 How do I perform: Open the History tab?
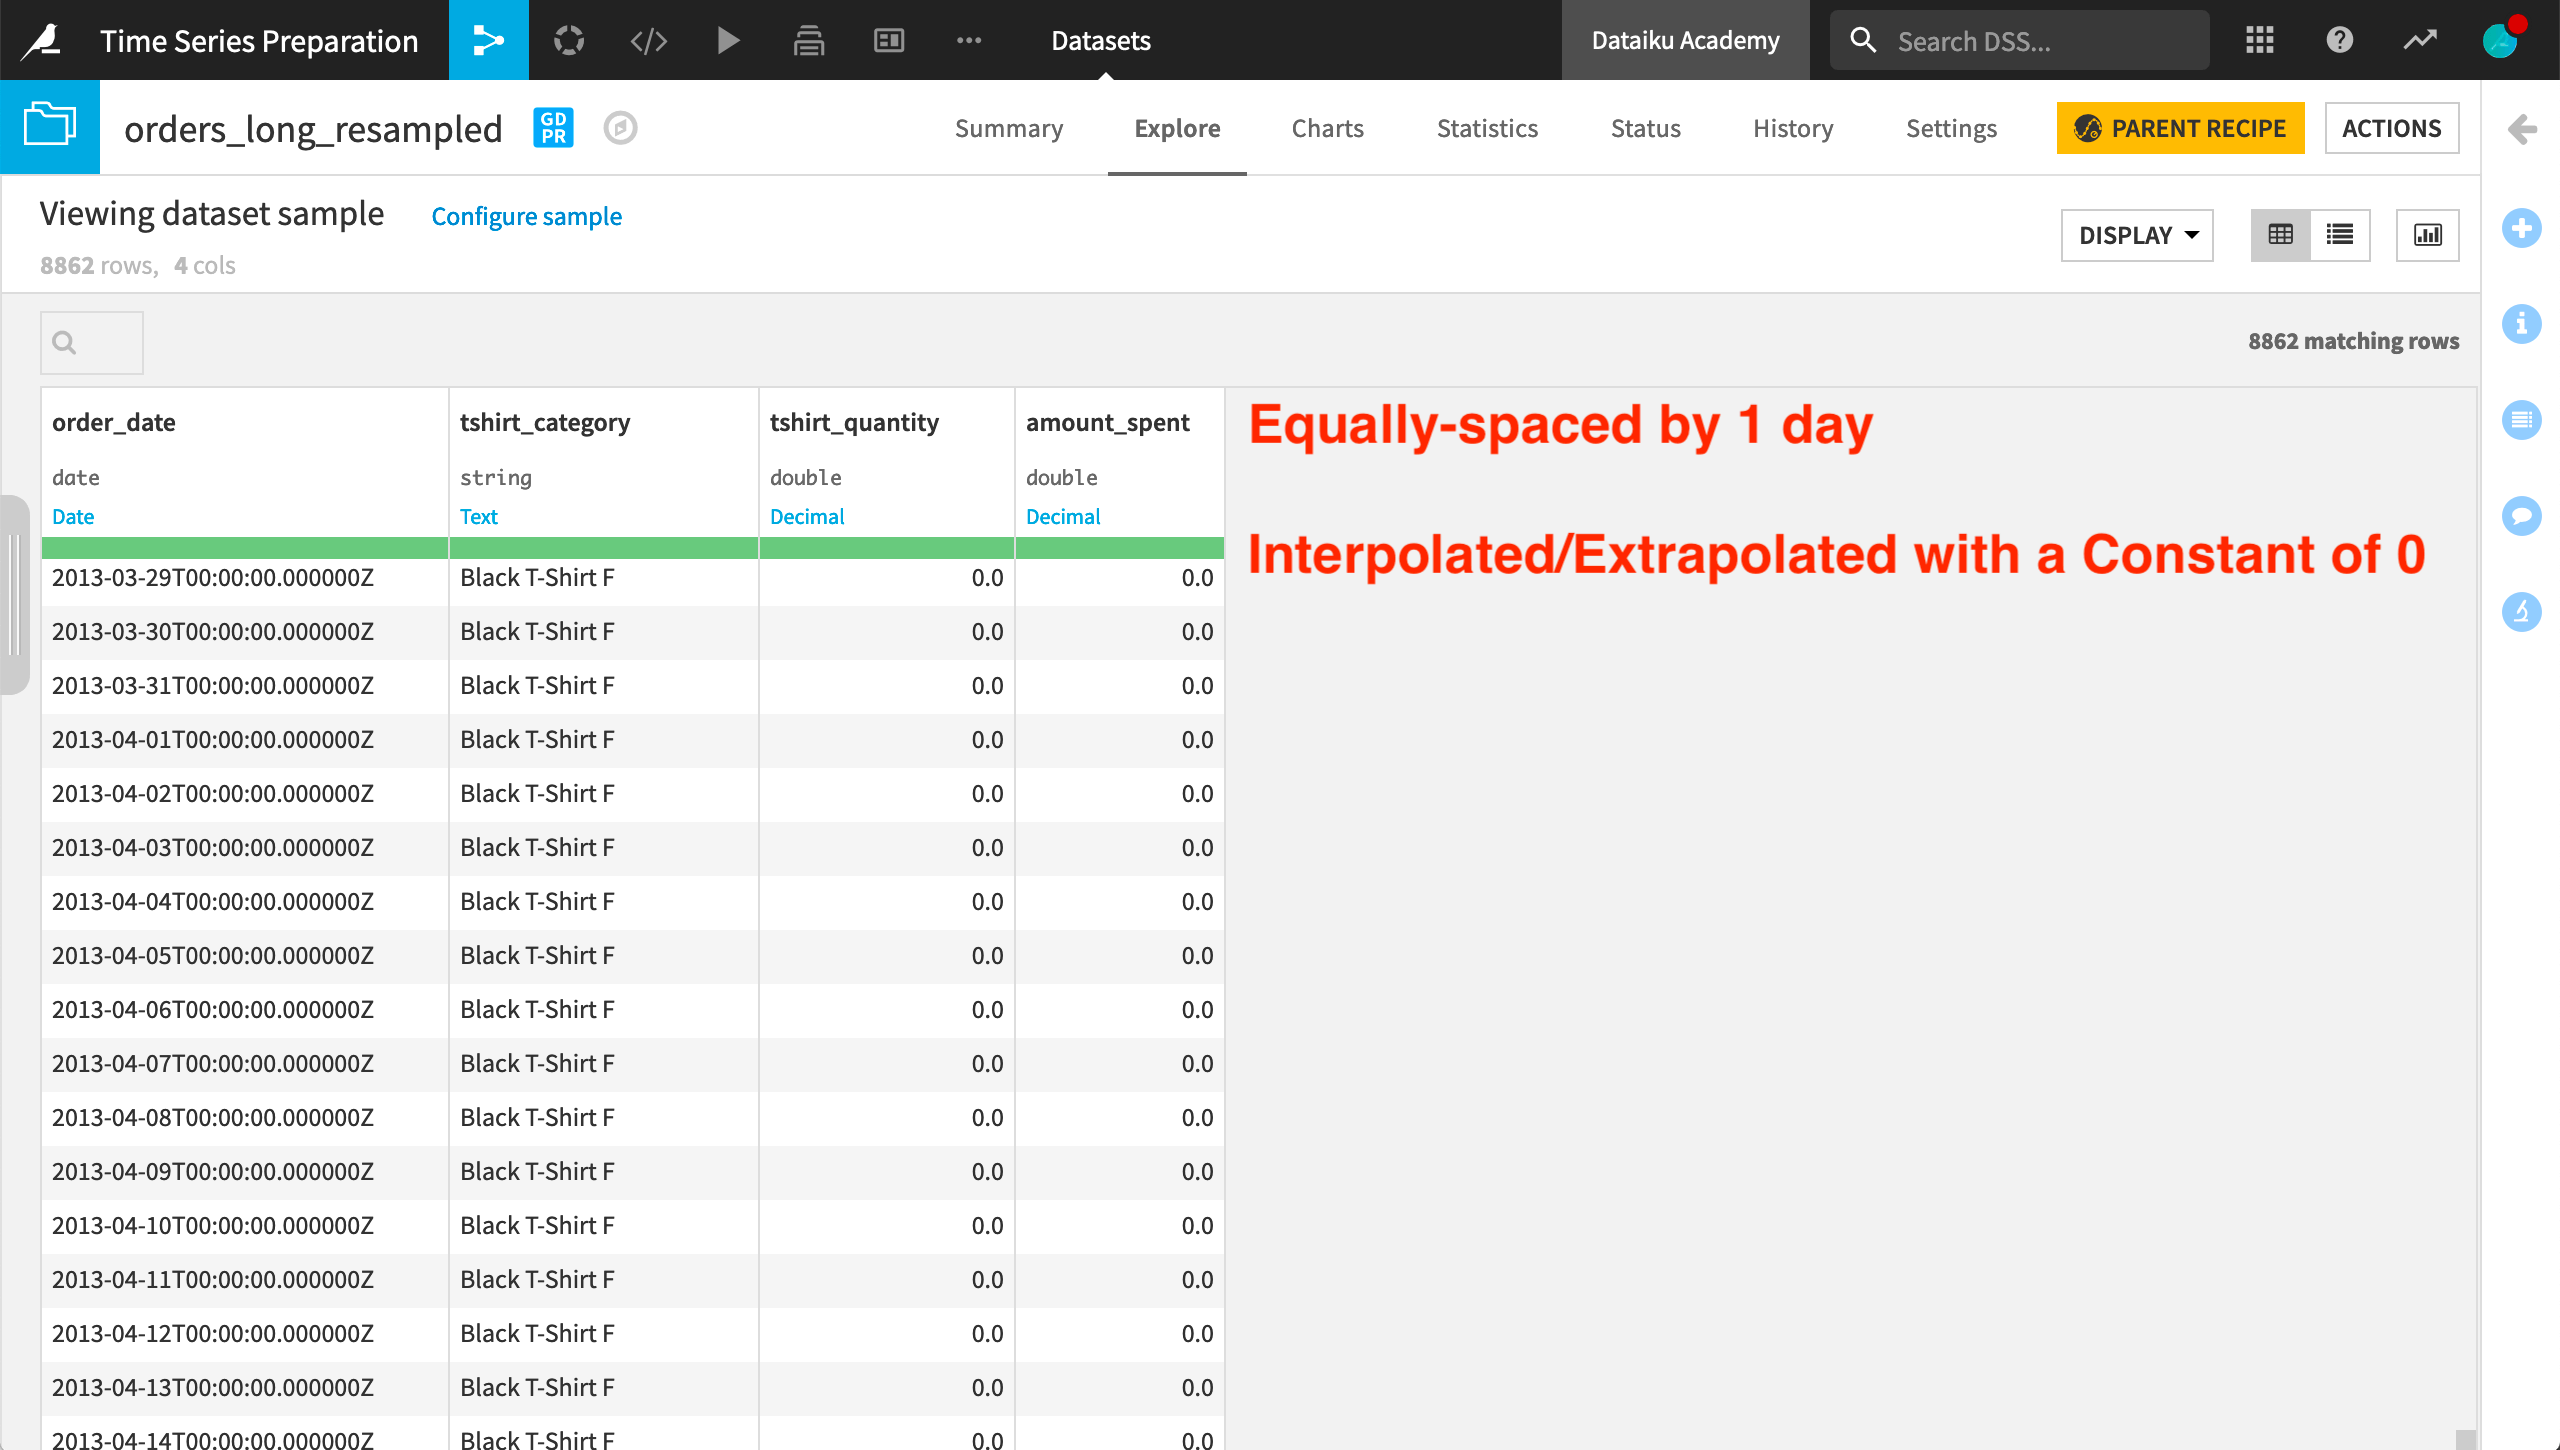(1793, 127)
